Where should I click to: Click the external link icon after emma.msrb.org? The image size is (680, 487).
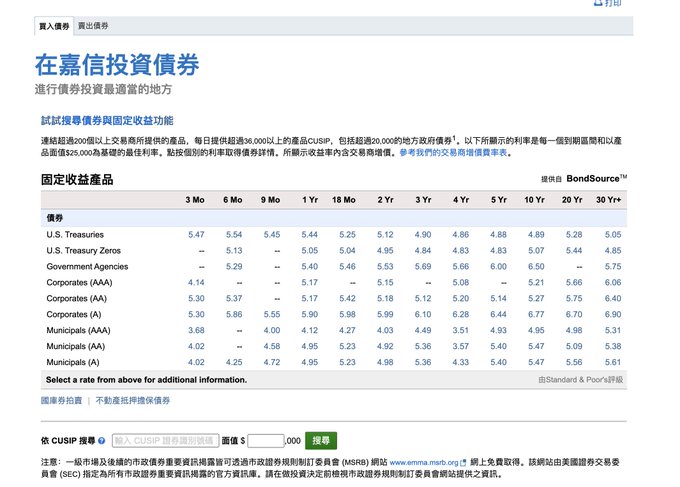tap(463, 463)
